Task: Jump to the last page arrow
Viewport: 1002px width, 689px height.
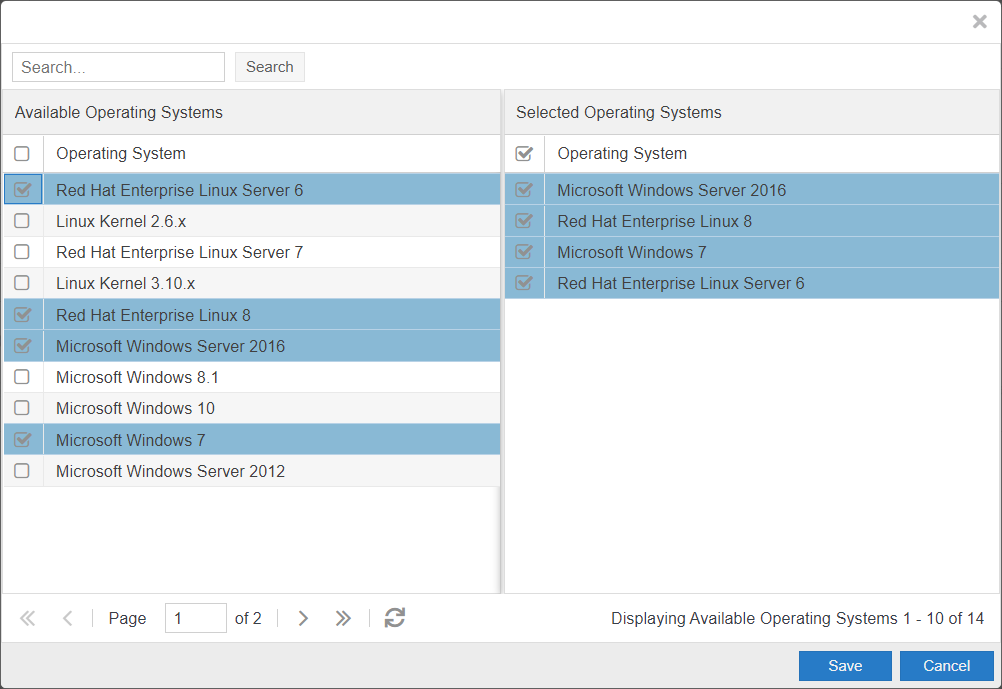Action: click(343, 618)
